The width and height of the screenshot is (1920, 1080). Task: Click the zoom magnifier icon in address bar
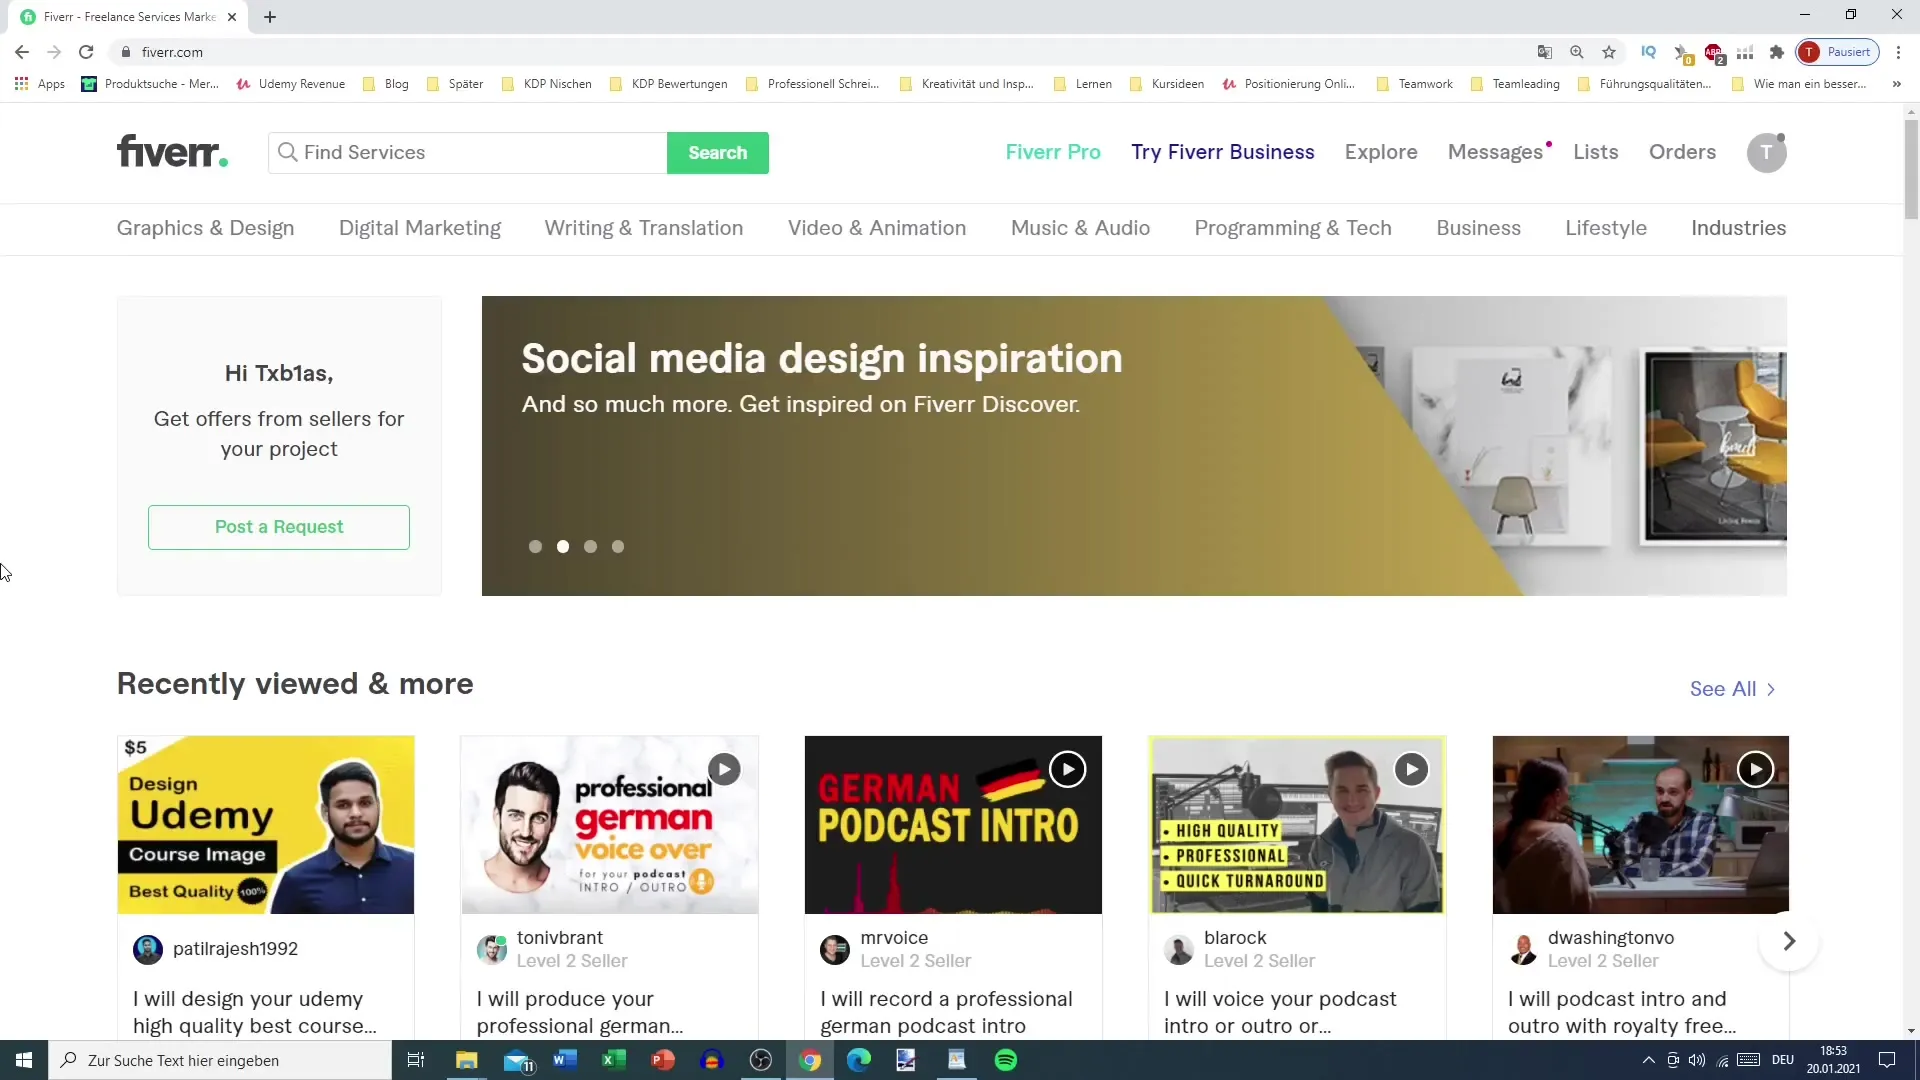[x=1576, y=52]
